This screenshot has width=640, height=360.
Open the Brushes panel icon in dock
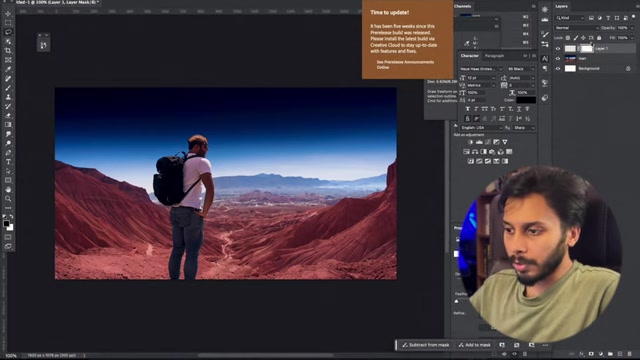[545, 34]
